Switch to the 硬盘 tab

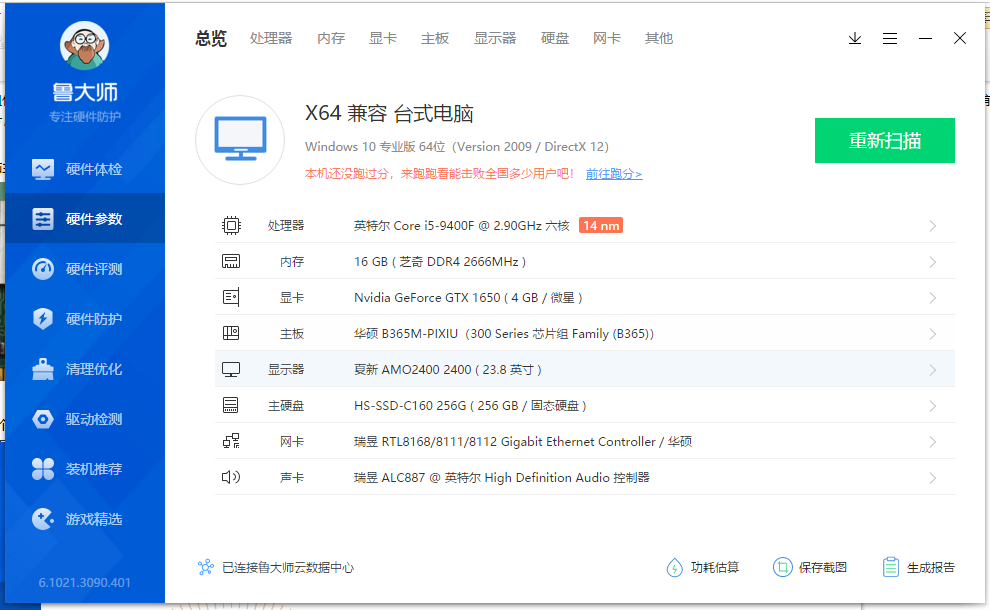(x=555, y=39)
